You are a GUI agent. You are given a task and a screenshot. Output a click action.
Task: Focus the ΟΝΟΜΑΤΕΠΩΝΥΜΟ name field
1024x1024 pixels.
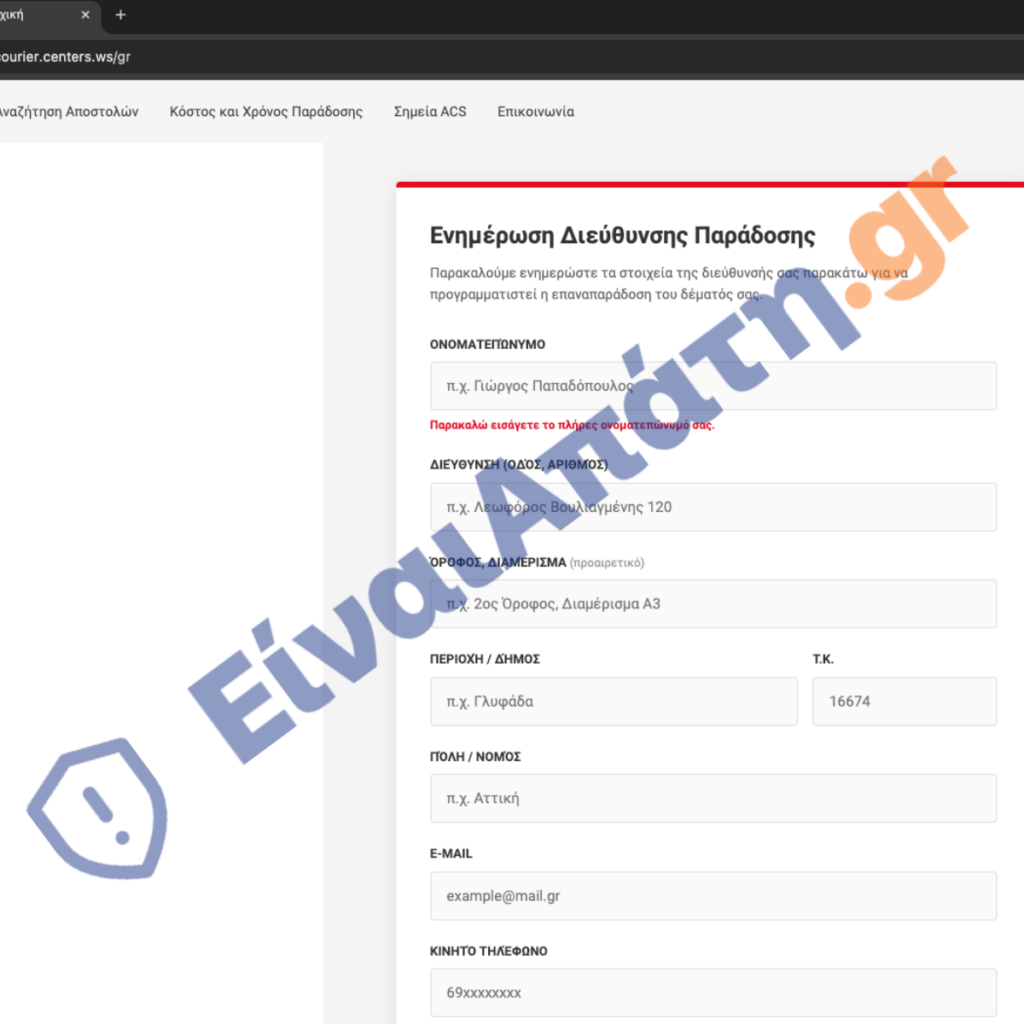[x=713, y=386]
